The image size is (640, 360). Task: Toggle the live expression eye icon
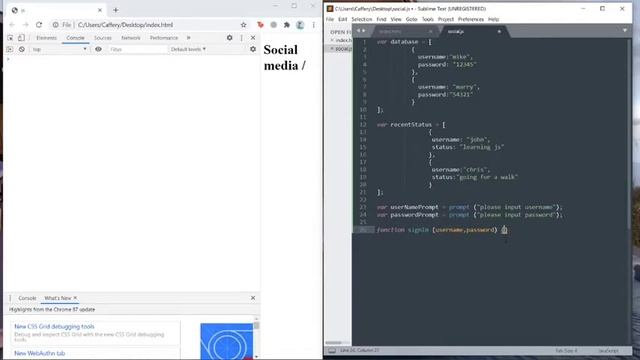98,49
